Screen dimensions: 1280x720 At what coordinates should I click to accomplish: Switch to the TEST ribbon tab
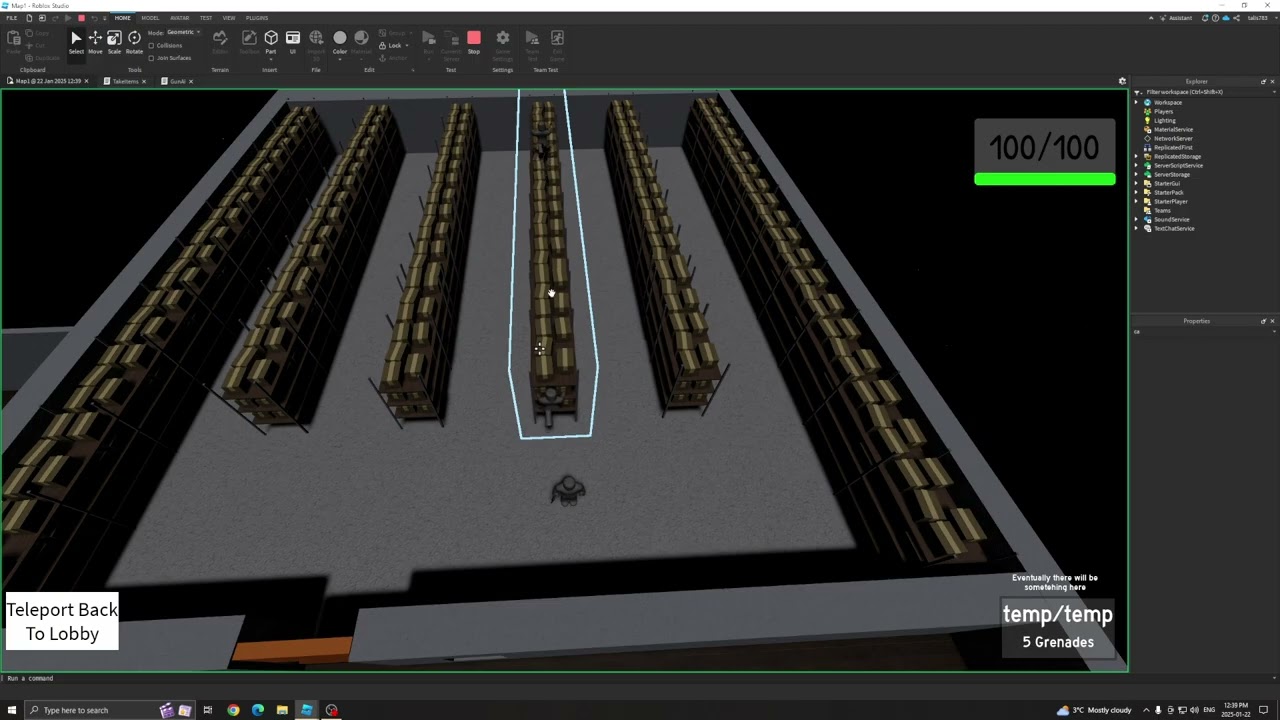[x=206, y=18]
